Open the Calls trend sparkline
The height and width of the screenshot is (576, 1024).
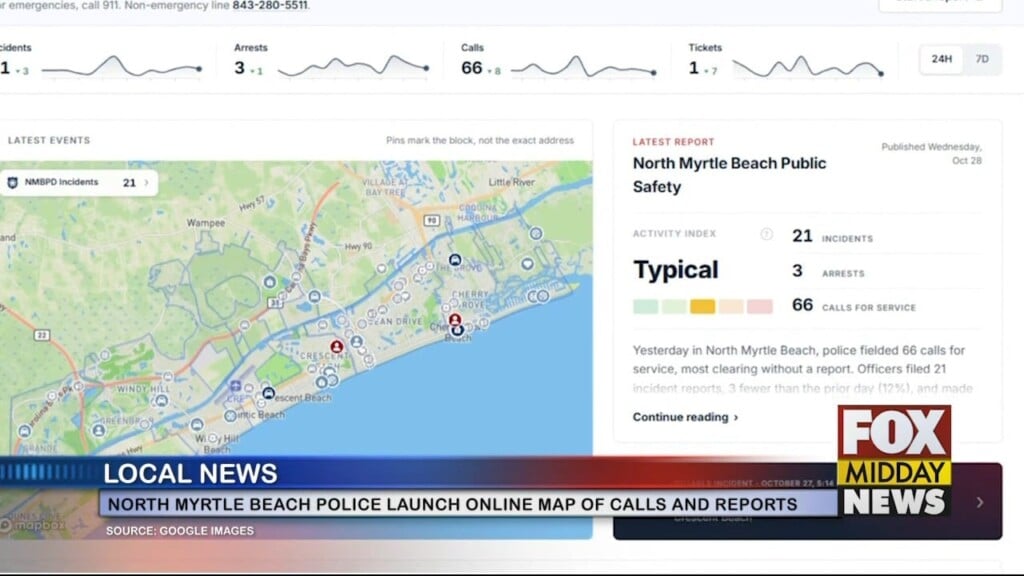tap(583, 67)
